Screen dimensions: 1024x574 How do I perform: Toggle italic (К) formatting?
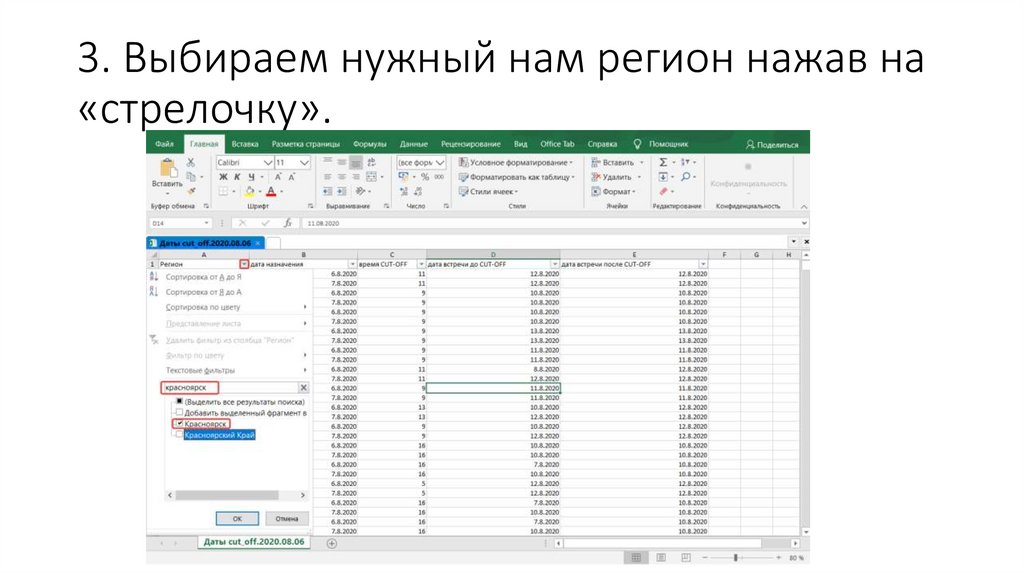237,177
